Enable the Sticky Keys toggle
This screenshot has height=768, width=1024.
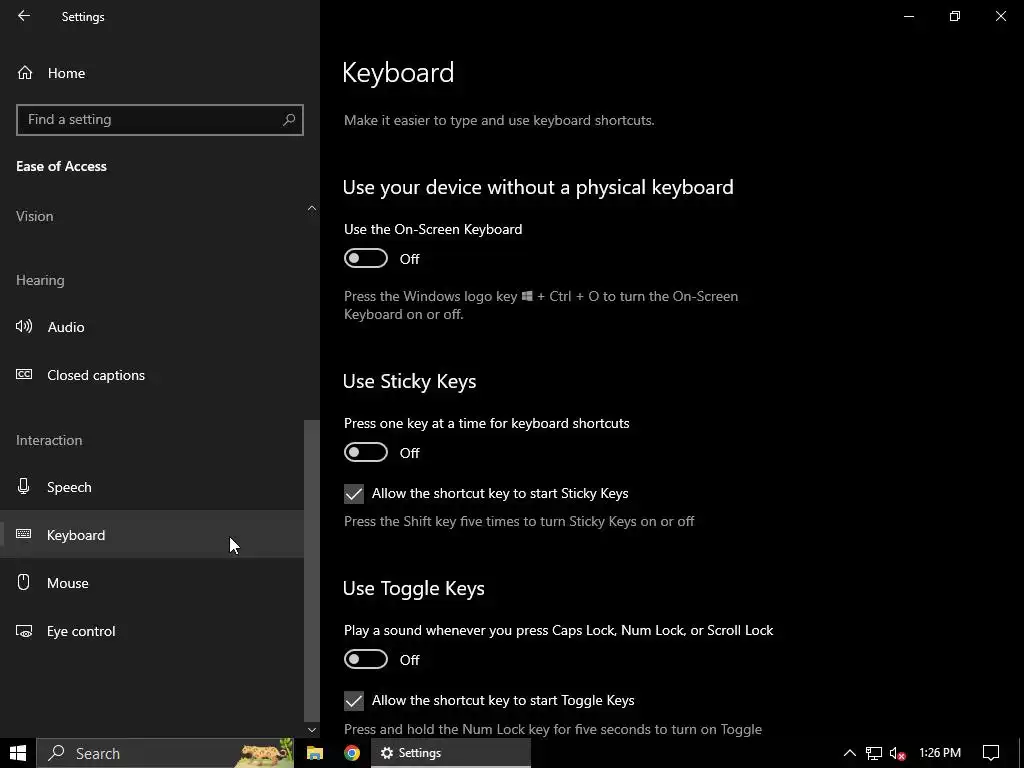tap(366, 453)
